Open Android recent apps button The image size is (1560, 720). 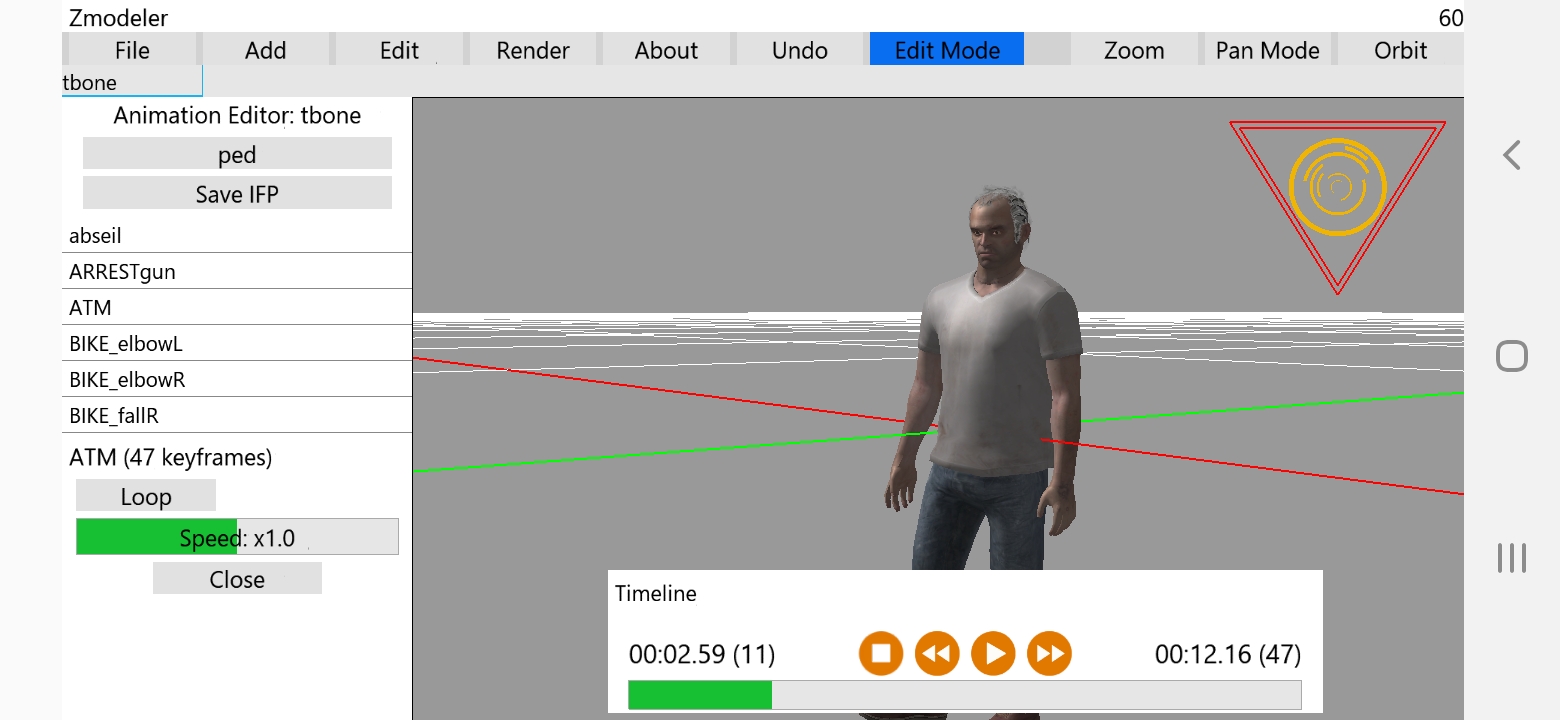coord(1511,558)
